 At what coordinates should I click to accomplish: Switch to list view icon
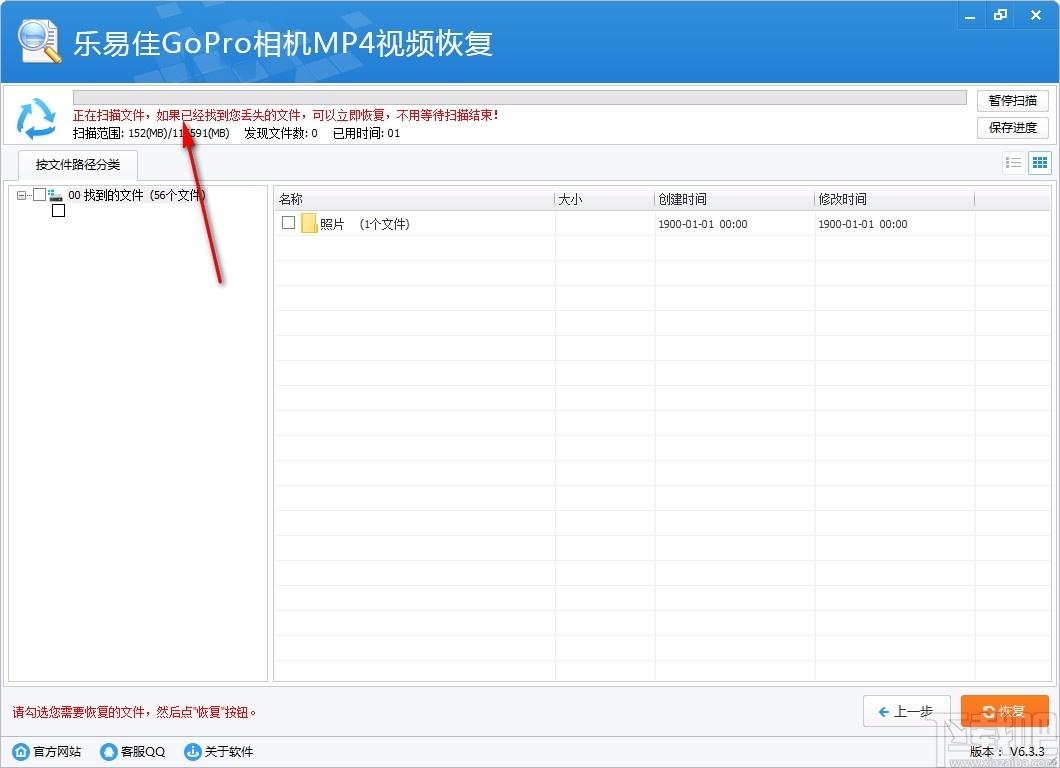tap(1013, 162)
